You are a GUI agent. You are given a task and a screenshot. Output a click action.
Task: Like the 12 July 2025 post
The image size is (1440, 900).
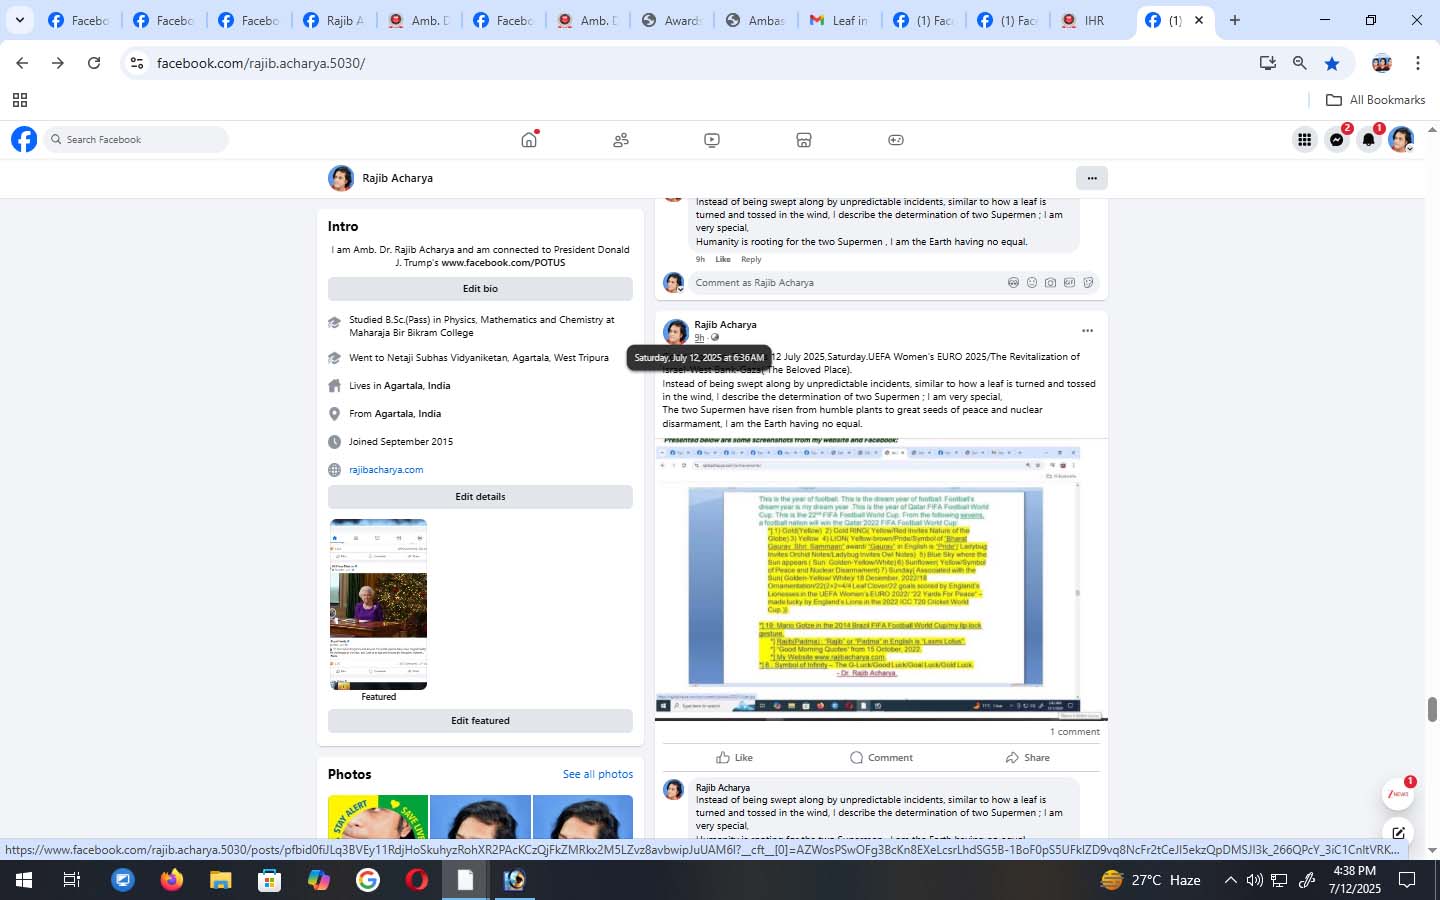(735, 757)
